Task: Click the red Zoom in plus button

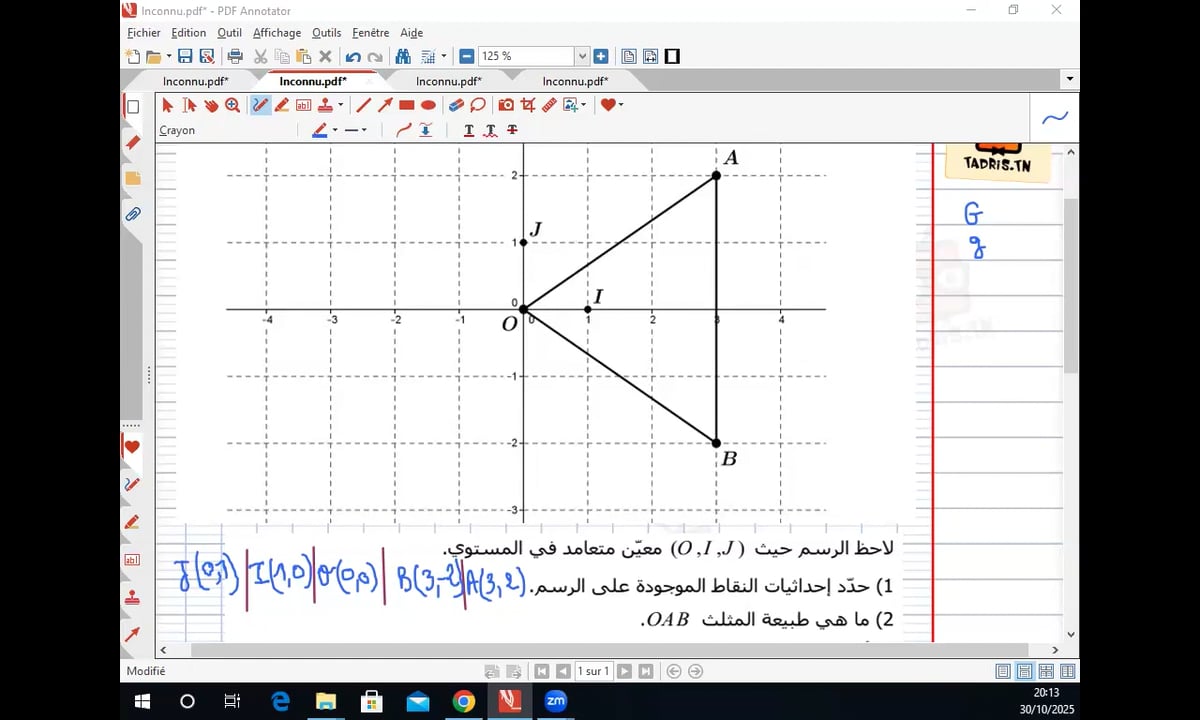Action: coord(601,57)
